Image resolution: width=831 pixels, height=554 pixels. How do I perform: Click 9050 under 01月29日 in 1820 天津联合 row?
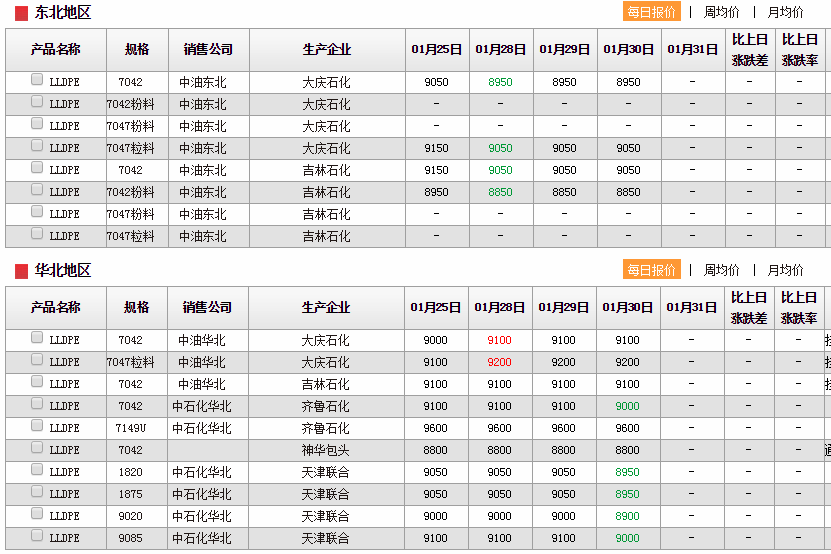(x=563, y=472)
